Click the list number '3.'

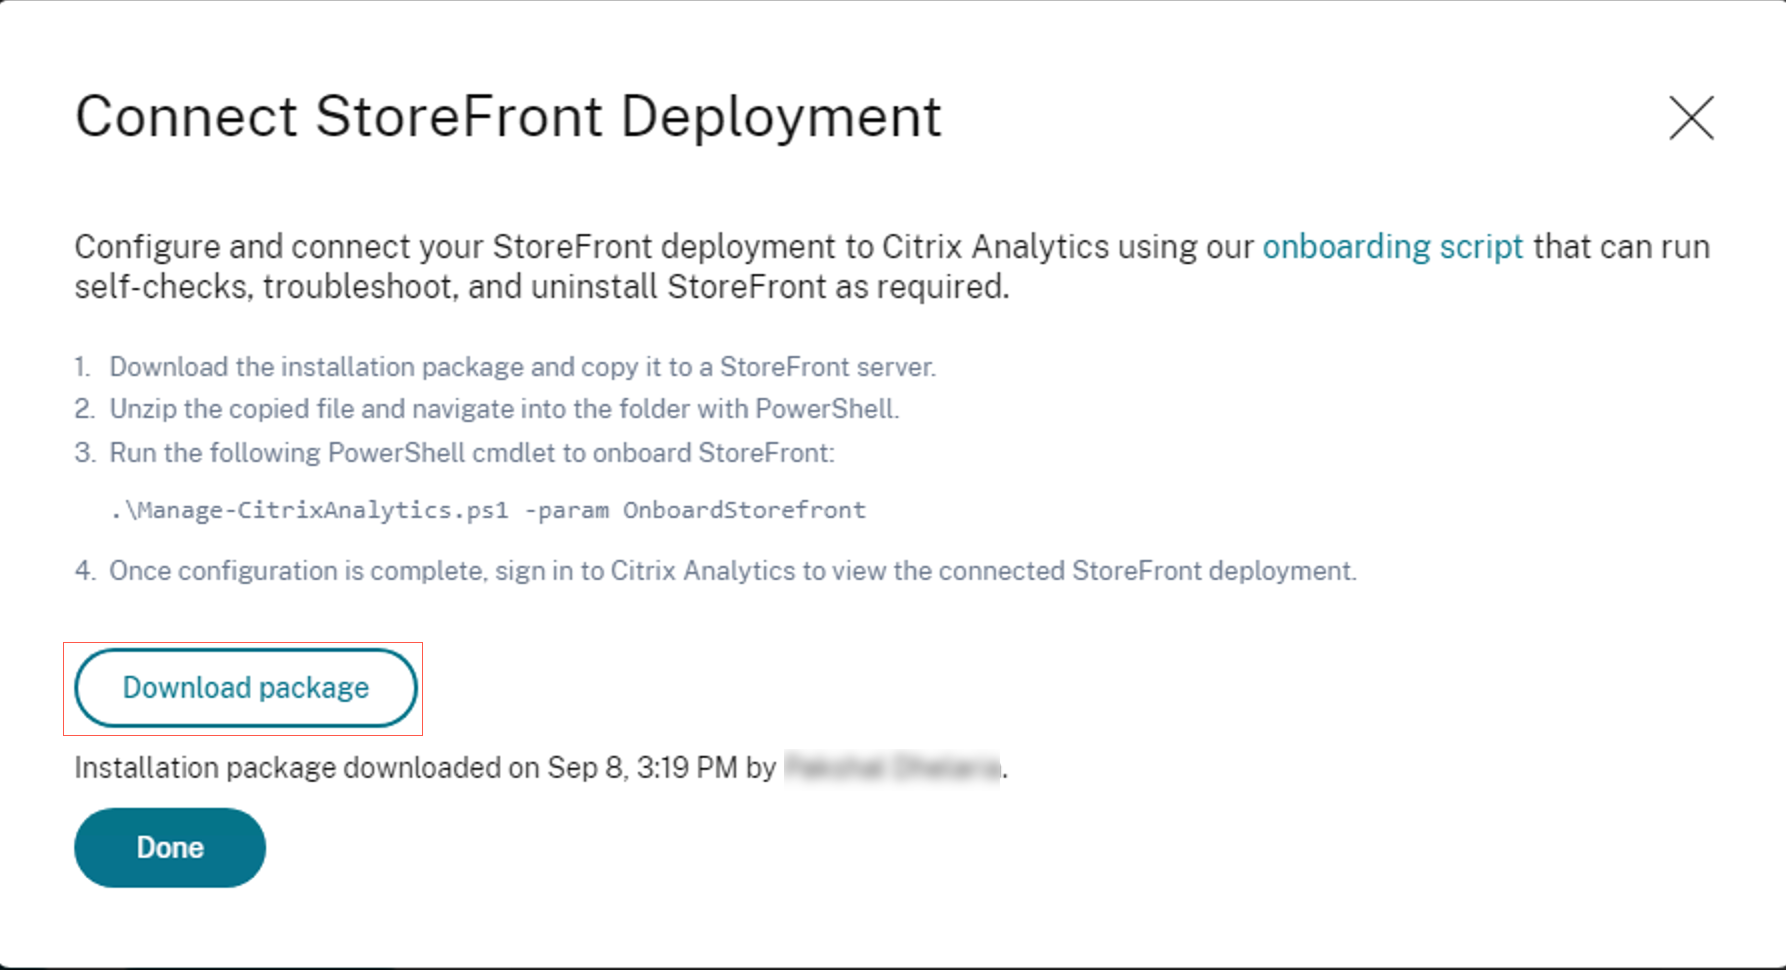(85, 453)
